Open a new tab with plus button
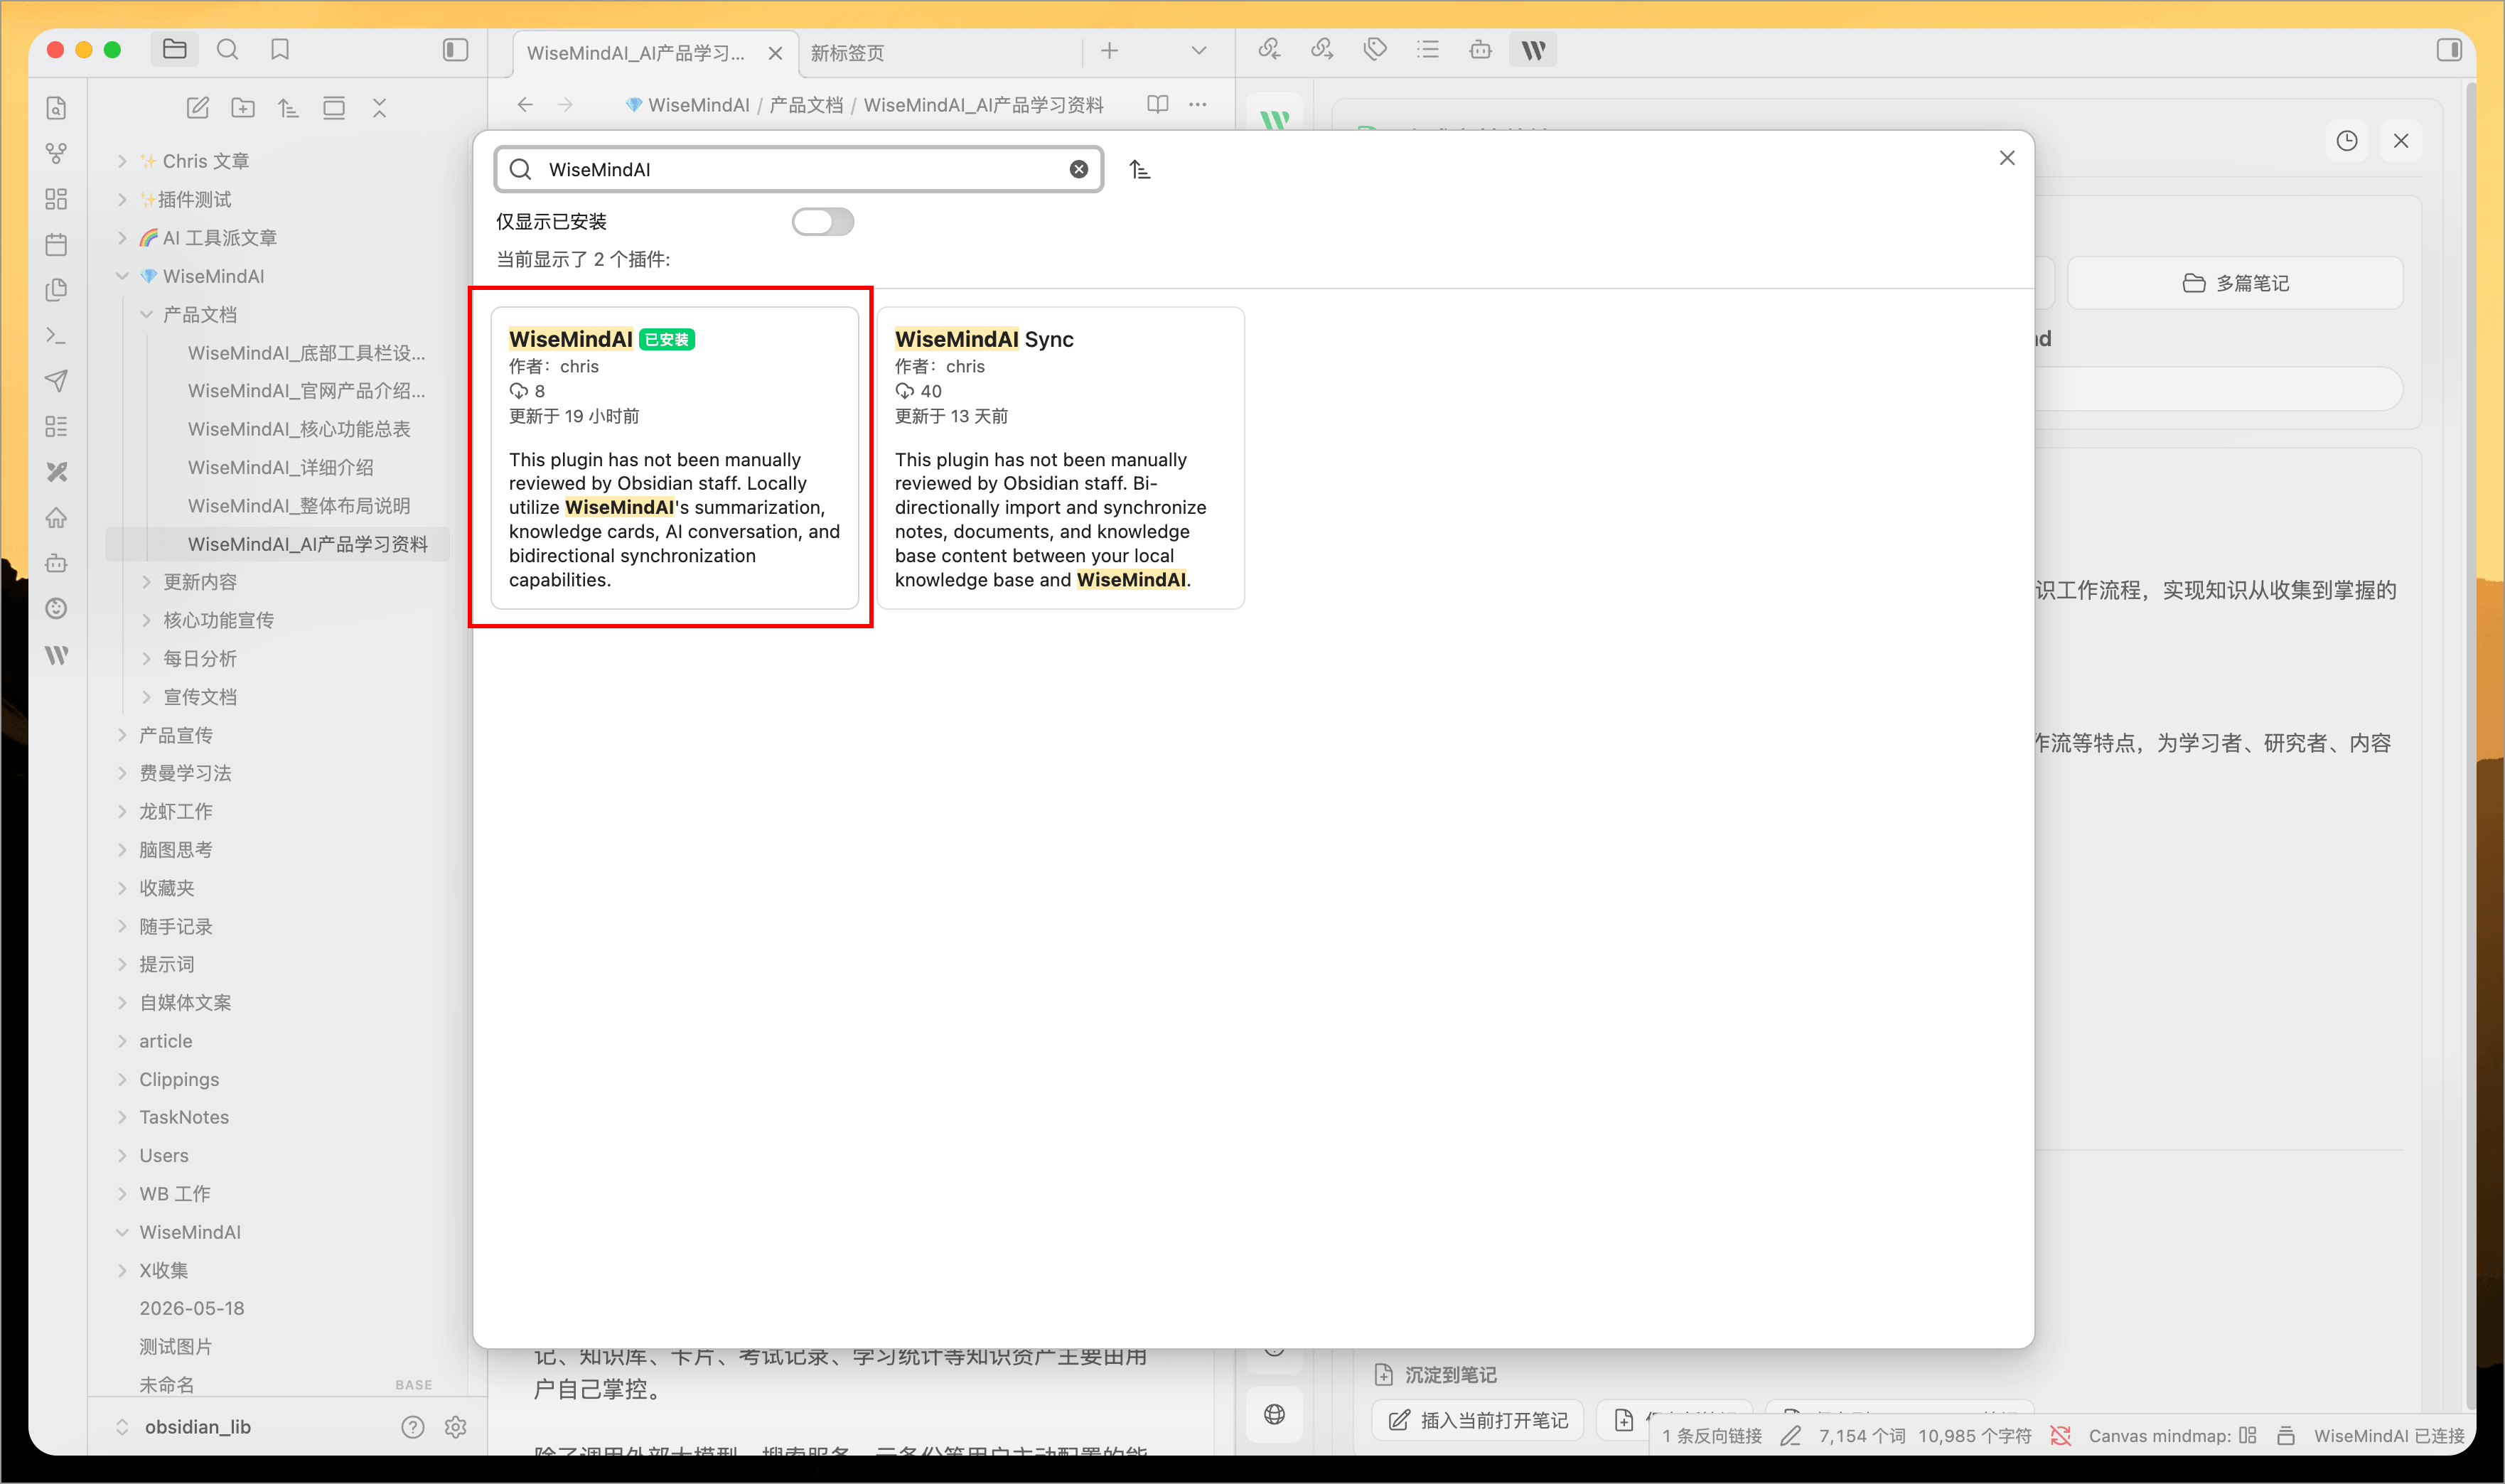 coord(1110,51)
